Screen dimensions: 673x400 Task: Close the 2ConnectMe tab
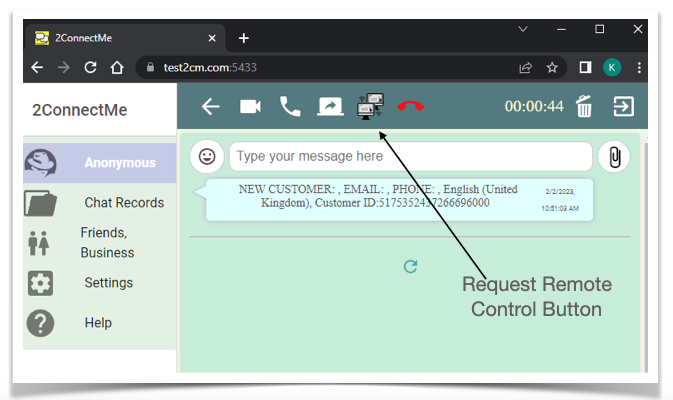pyautogui.click(x=212, y=39)
